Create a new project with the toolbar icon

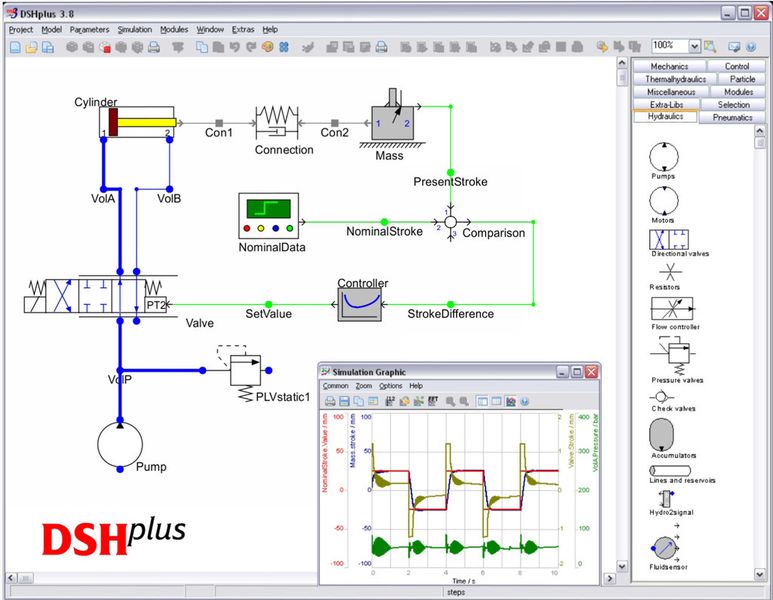point(15,47)
